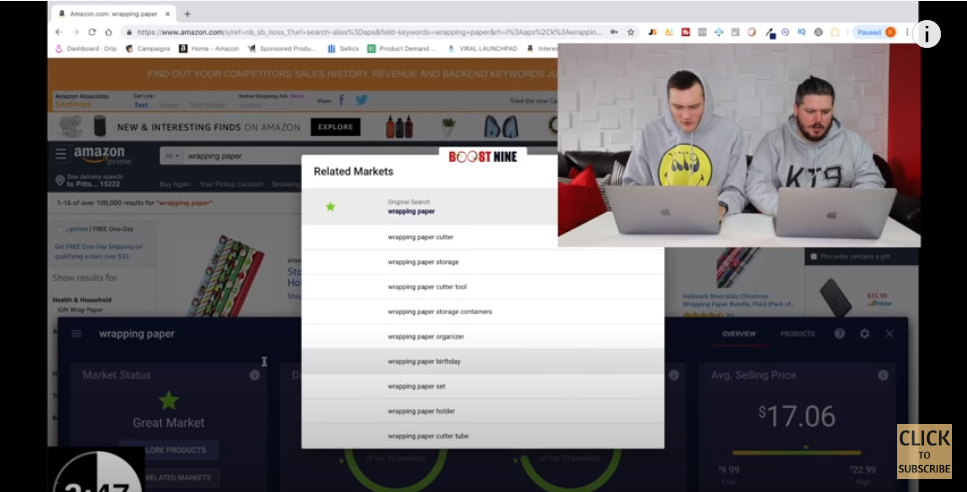Image resolution: width=967 pixels, height=492 pixels.
Task: Switch to the PRODUCTS tab
Action: point(797,334)
